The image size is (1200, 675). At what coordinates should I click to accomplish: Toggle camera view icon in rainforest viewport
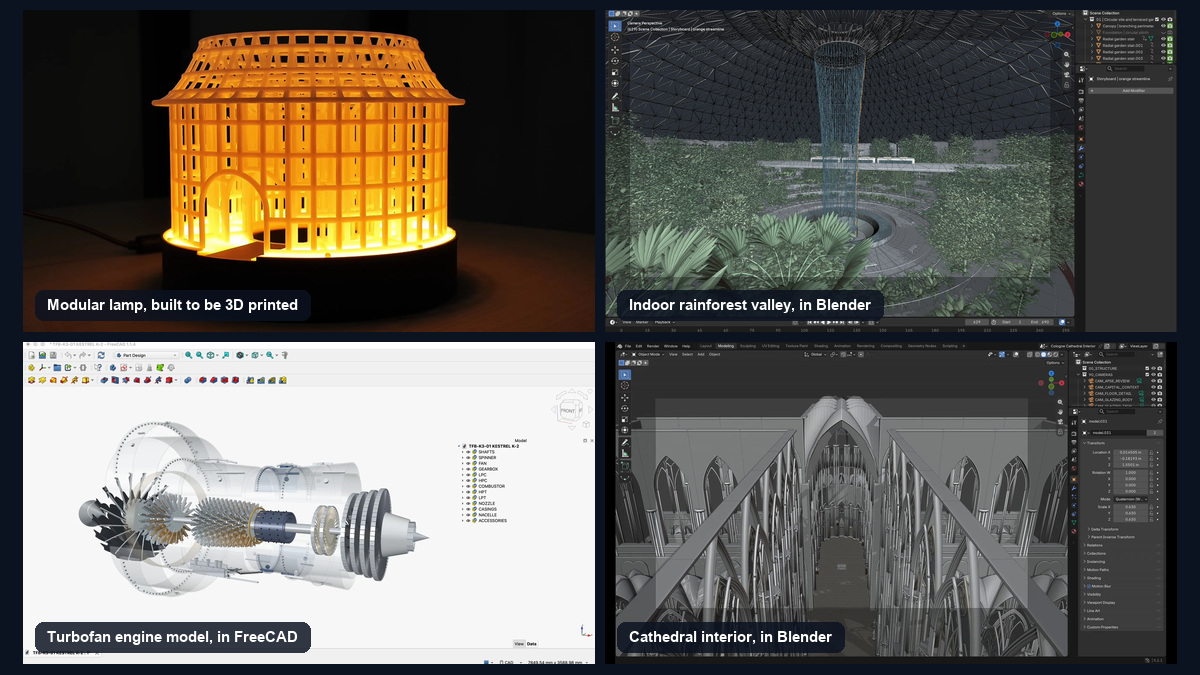(x=1066, y=74)
